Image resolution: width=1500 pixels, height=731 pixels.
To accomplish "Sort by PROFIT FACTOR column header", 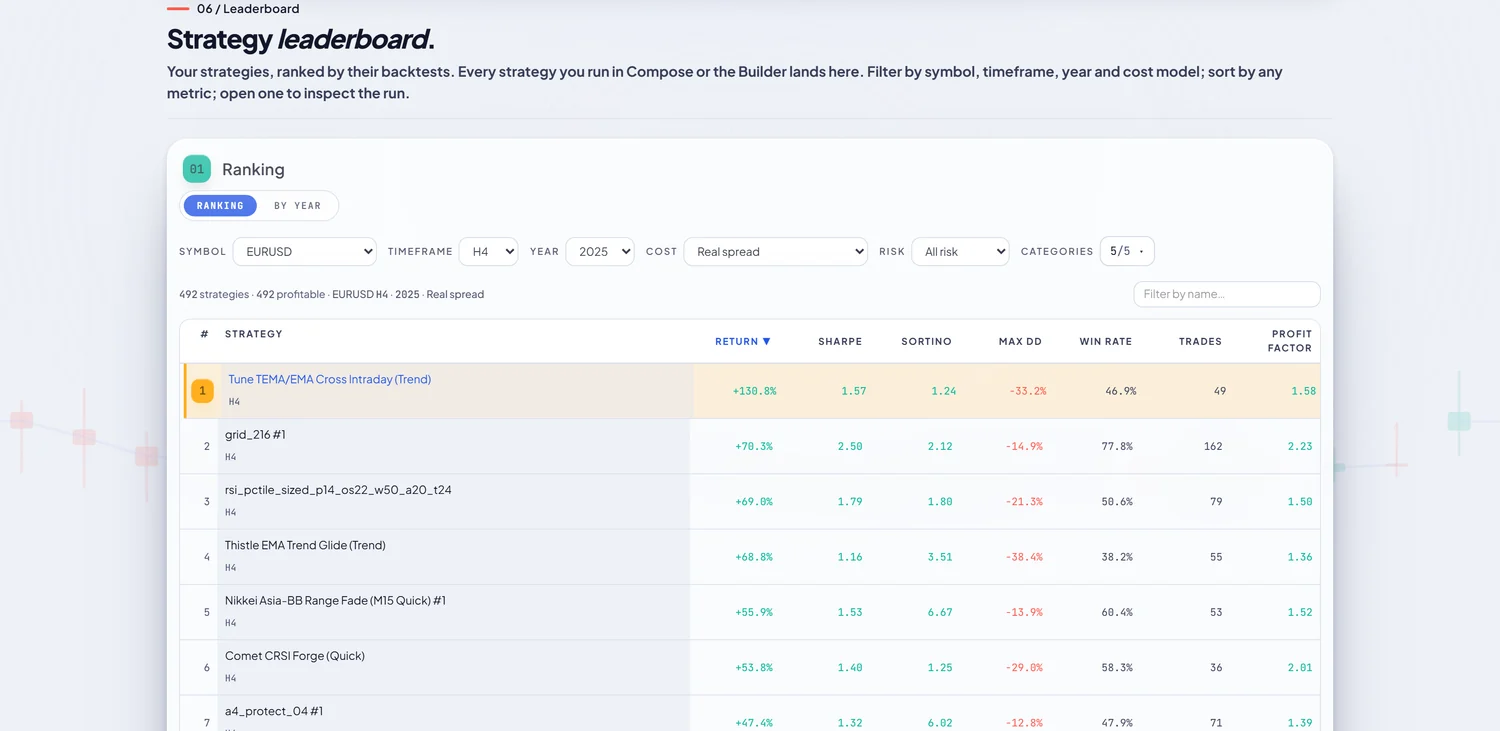I will point(1290,341).
